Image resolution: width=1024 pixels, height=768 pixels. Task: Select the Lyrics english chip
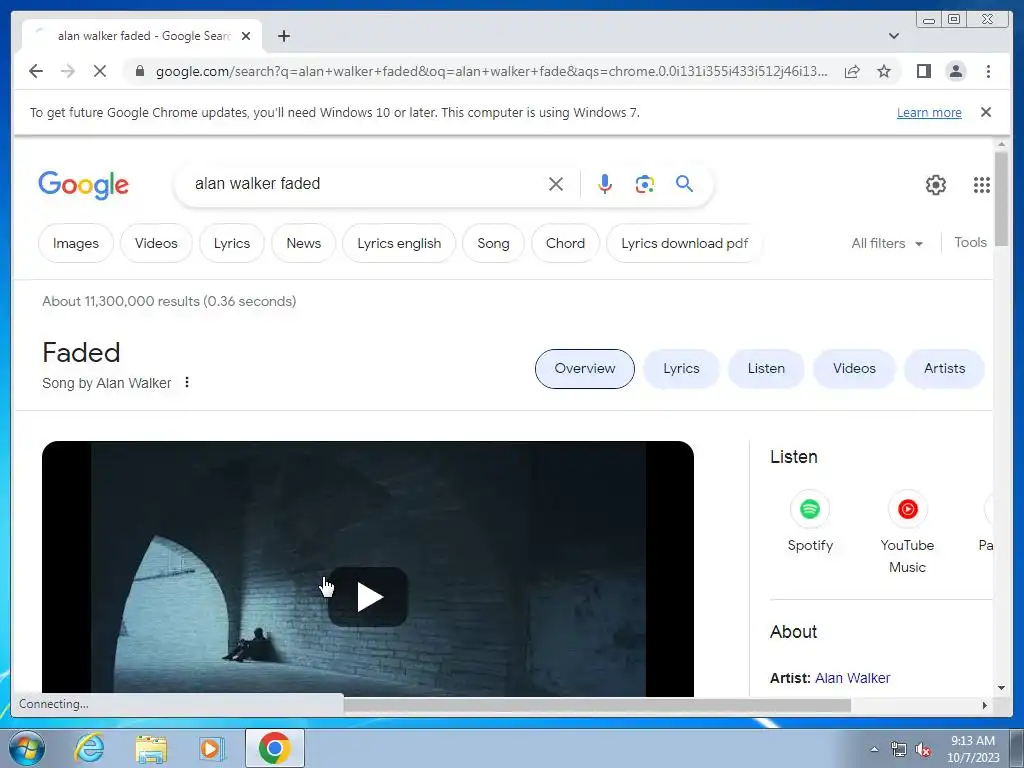[x=399, y=243]
